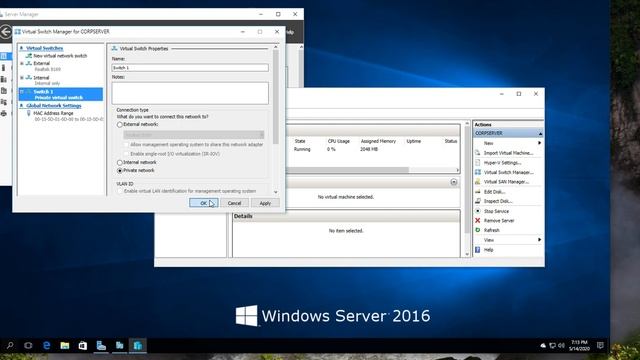The image size is (640, 360).
Task: Click the 2048 MB assigned memory cell
Action: click(369, 149)
